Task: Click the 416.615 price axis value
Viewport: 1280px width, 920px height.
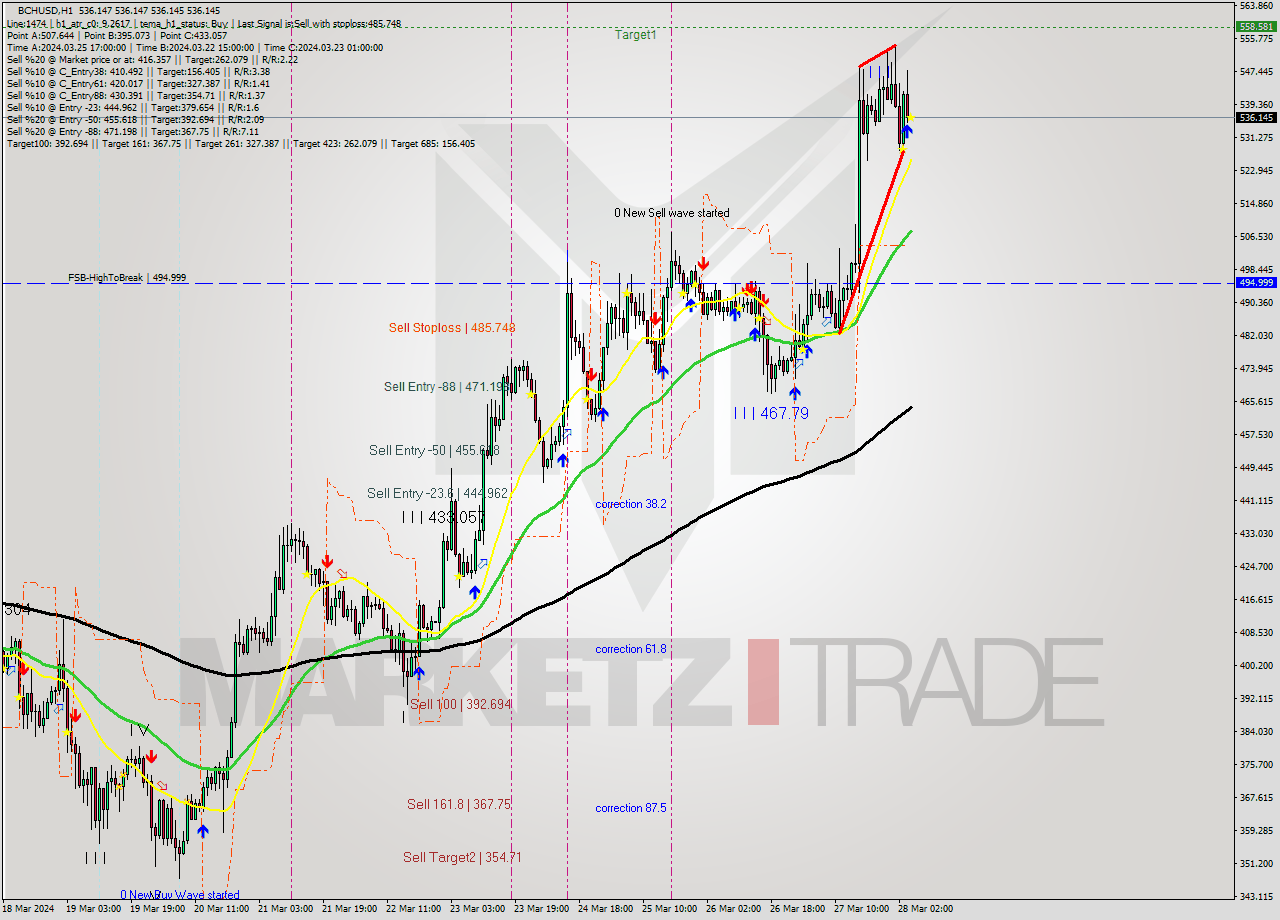Action: click(x=1256, y=599)
